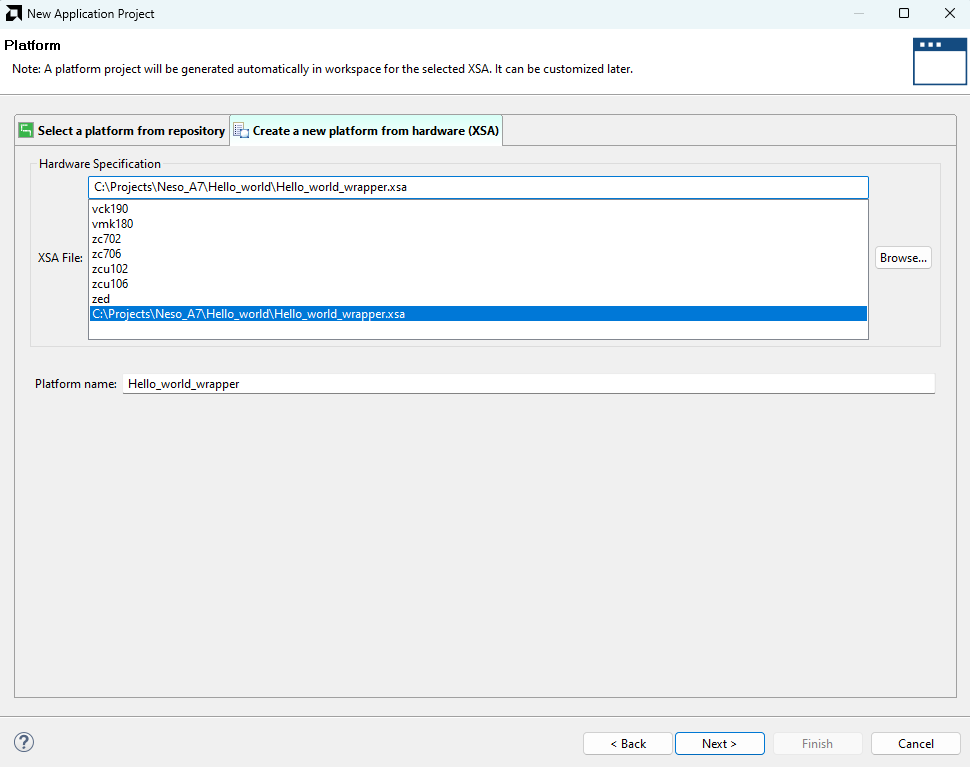
Task: Click the AMD logo in title bar
Action: click(x=14, y=14)
